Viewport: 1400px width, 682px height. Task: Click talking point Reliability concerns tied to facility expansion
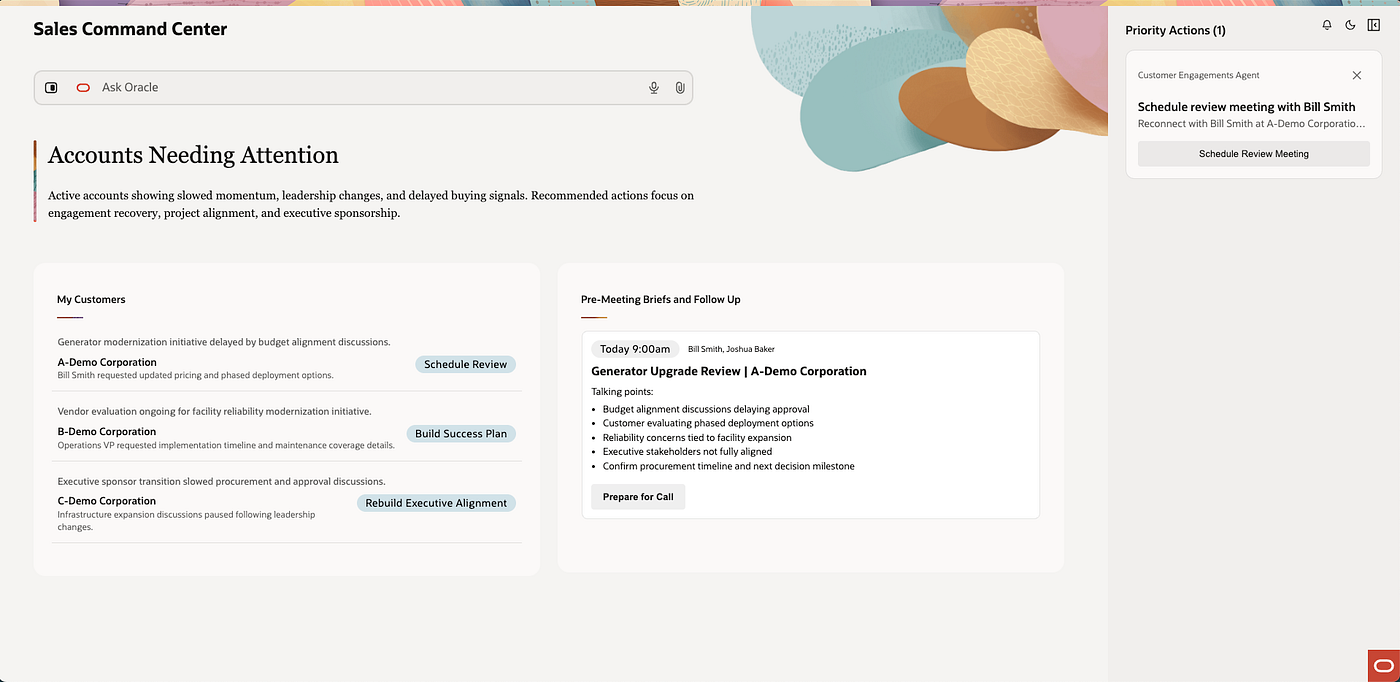(x=697, y=437)
